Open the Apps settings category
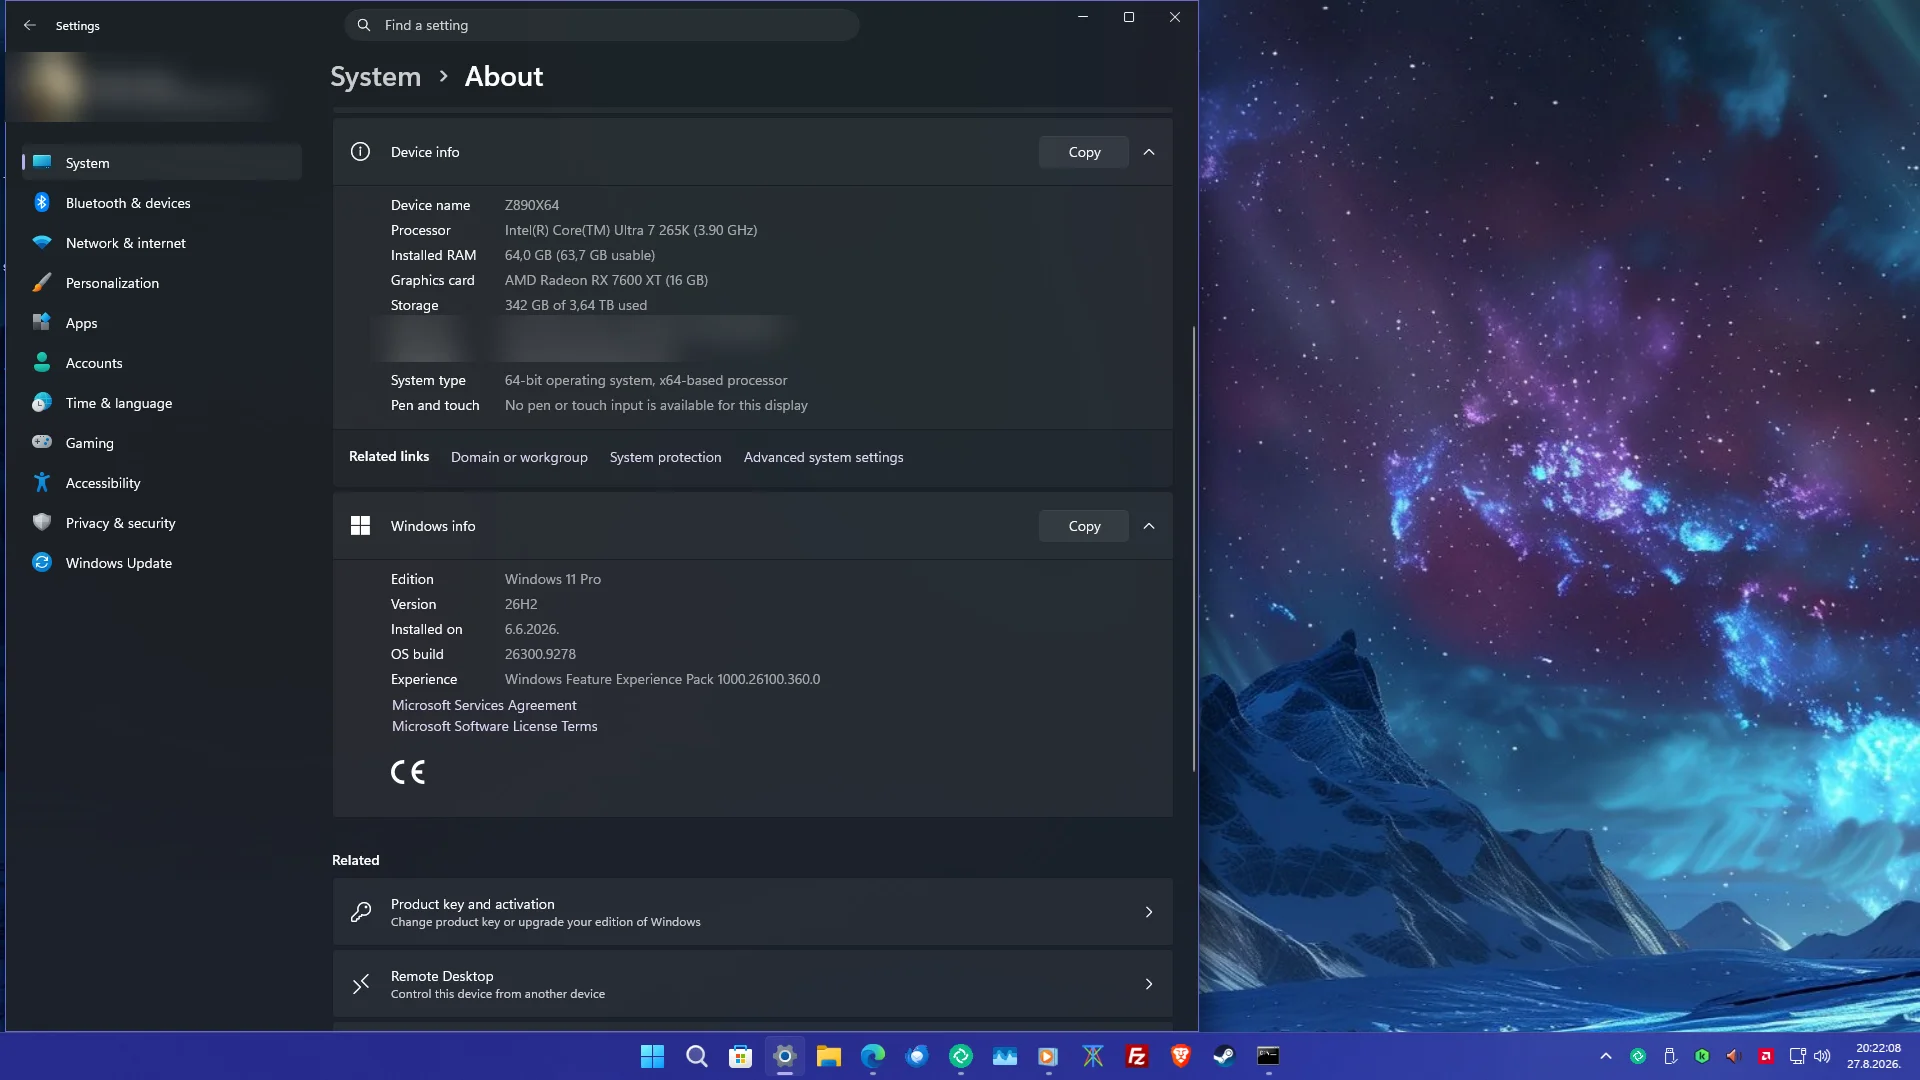This screenshot has height=1080, width=1920. pos(162,323)
